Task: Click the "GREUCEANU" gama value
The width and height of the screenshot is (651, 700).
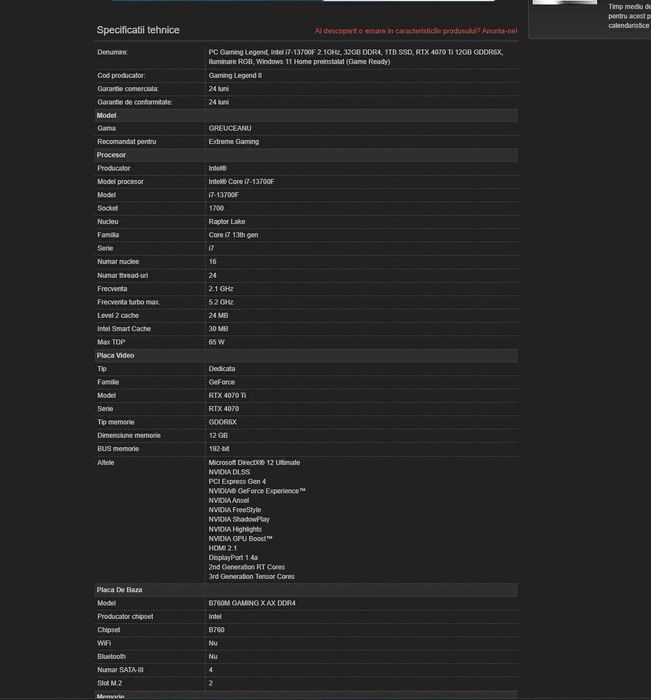Action: point(230,128)
